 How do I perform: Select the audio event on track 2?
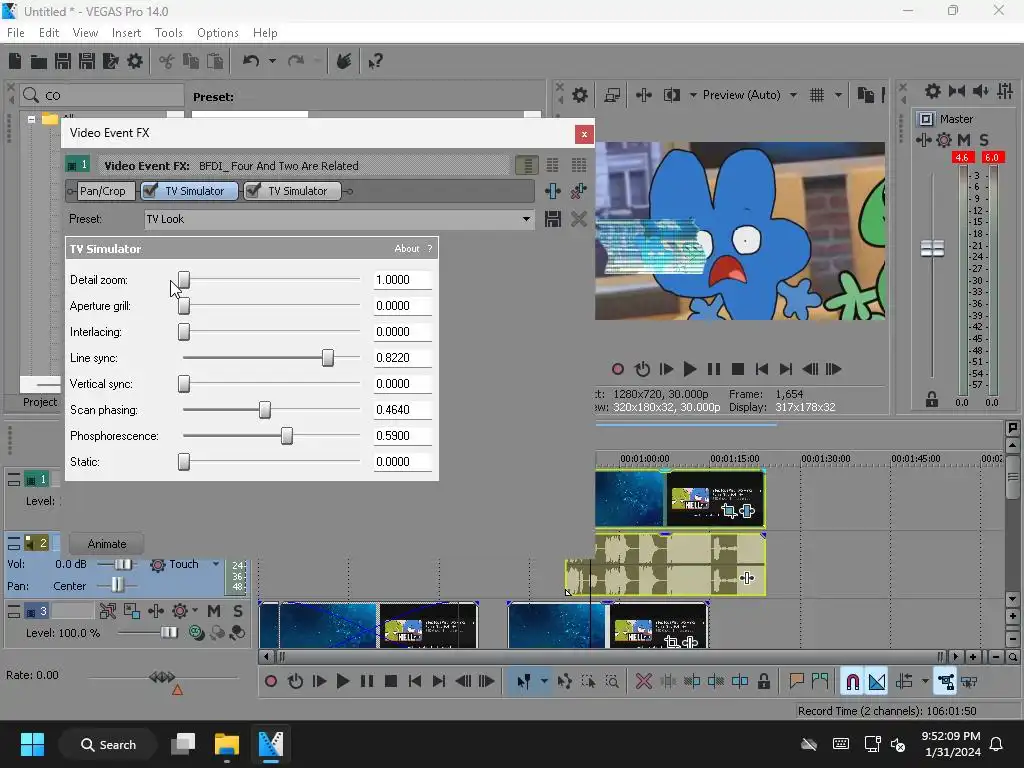click(665, 564)
